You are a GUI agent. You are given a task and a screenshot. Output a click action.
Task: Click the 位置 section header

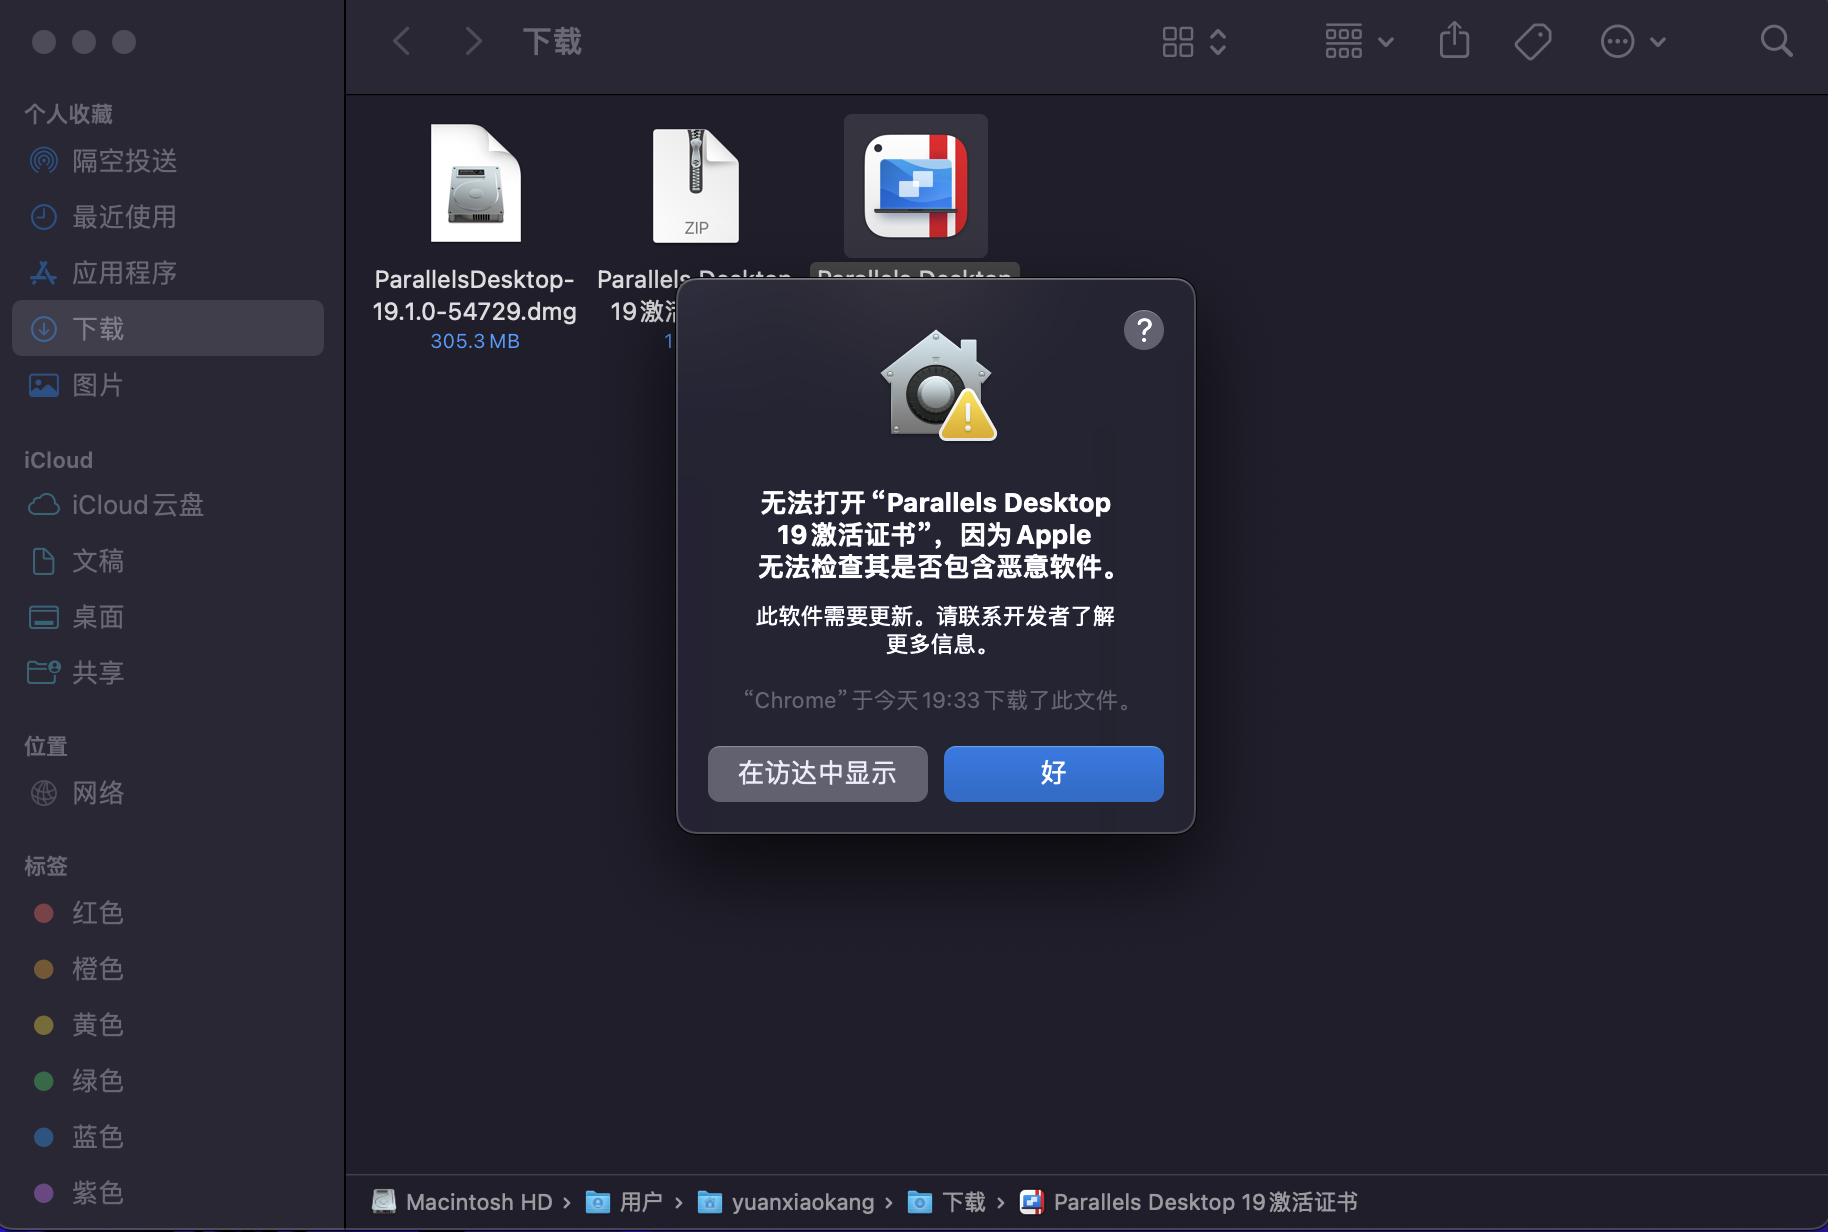pos(46,746)
